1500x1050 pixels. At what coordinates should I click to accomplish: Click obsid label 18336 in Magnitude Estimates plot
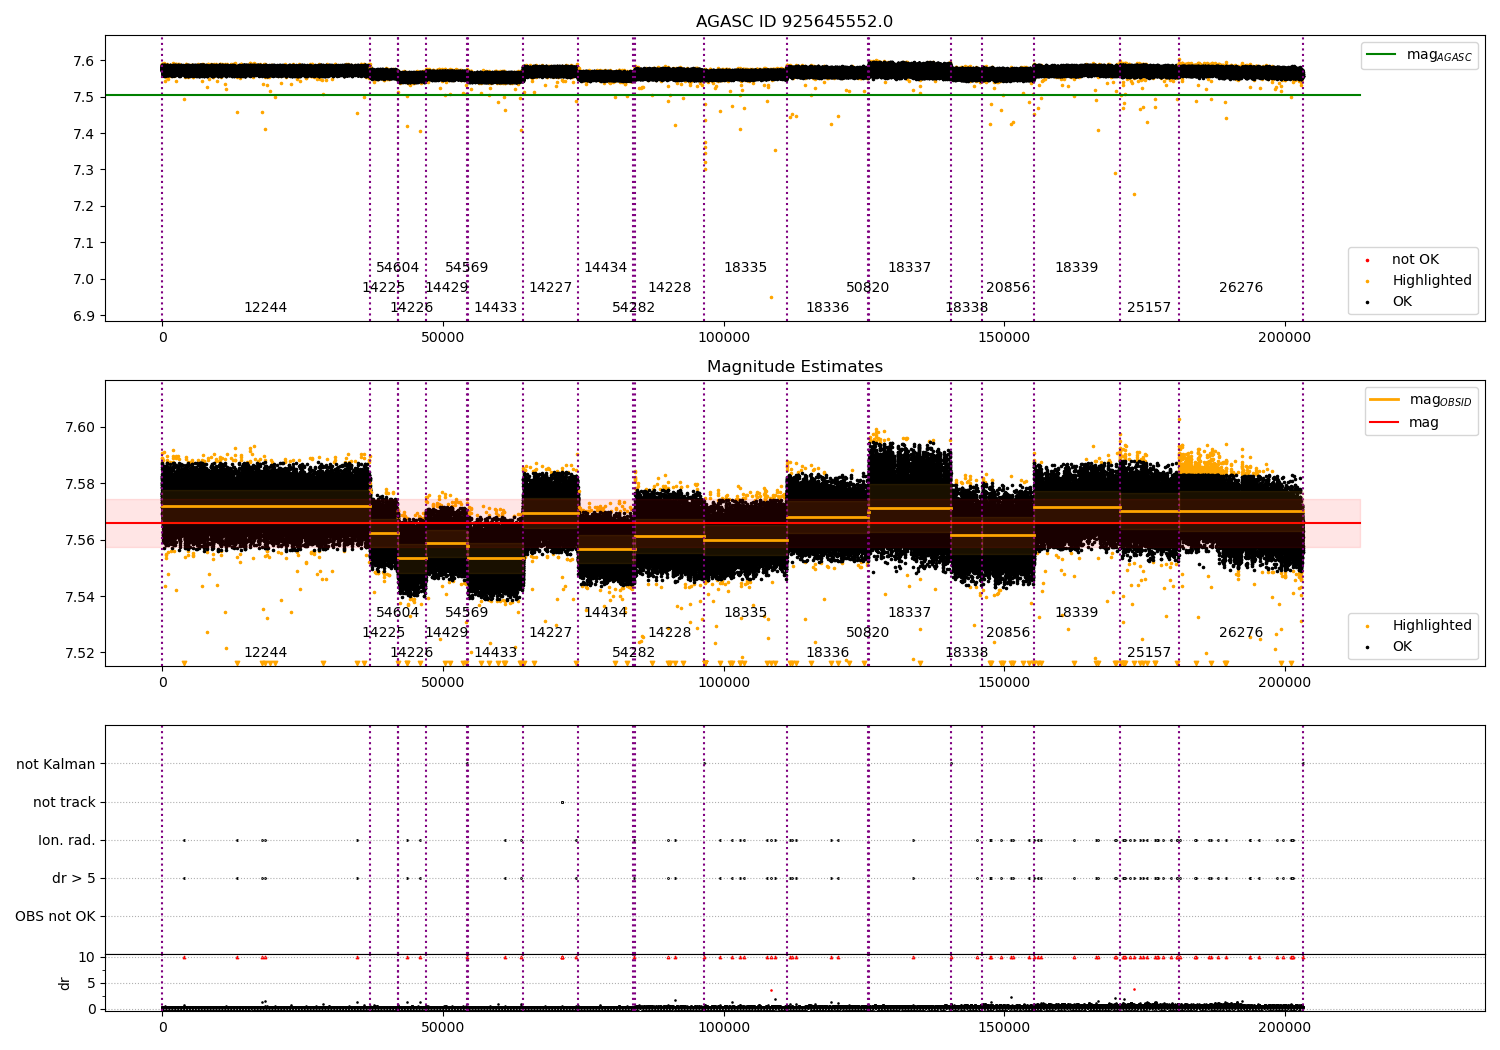point(828,653)
